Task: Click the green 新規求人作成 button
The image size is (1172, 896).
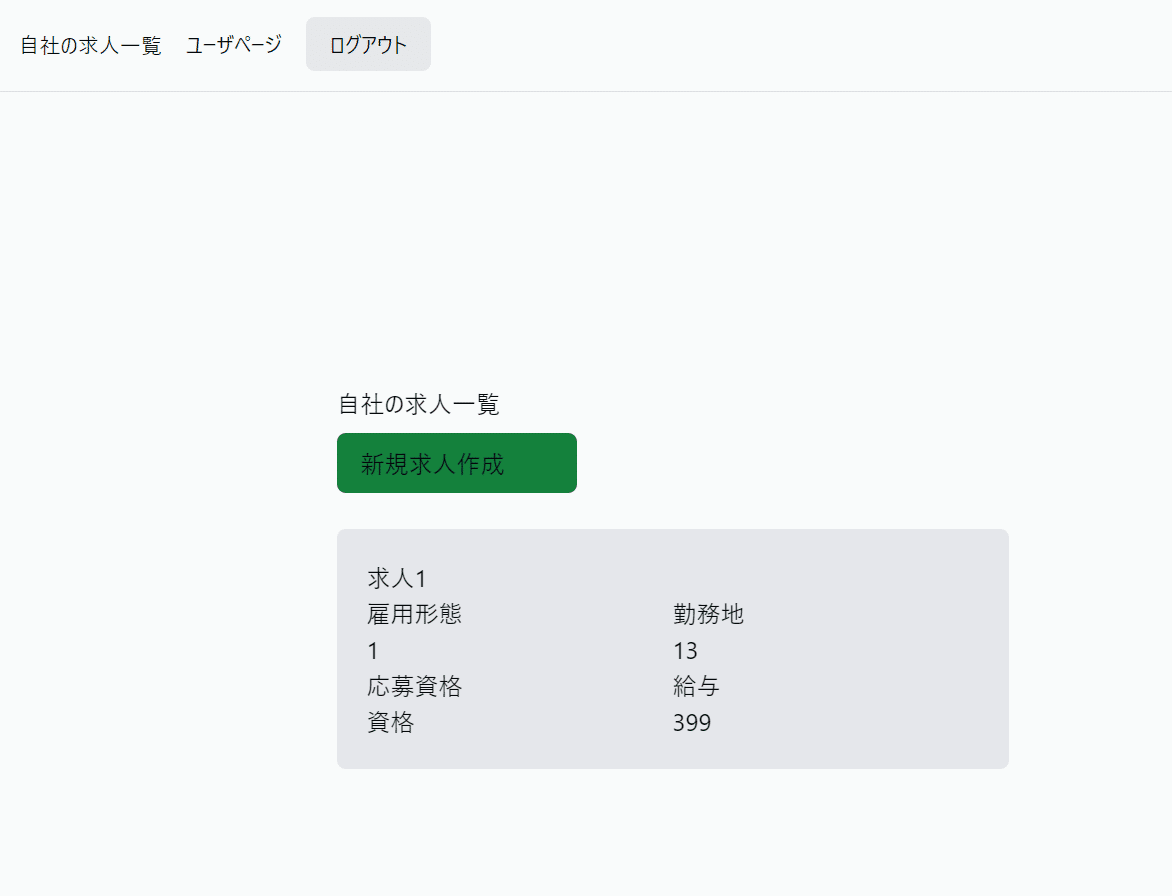Action: (456, 463)
